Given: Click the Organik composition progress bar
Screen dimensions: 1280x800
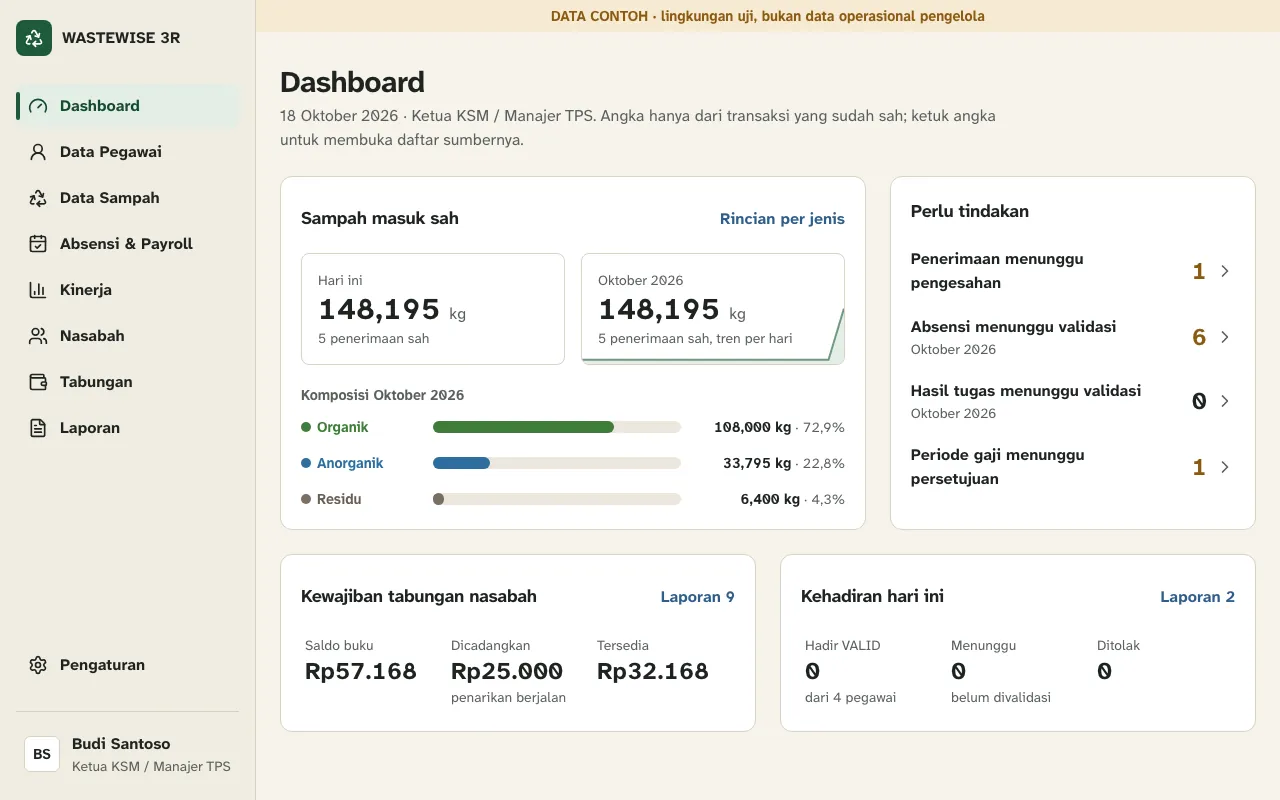Looking at the screenshot, I should [557, 427].
